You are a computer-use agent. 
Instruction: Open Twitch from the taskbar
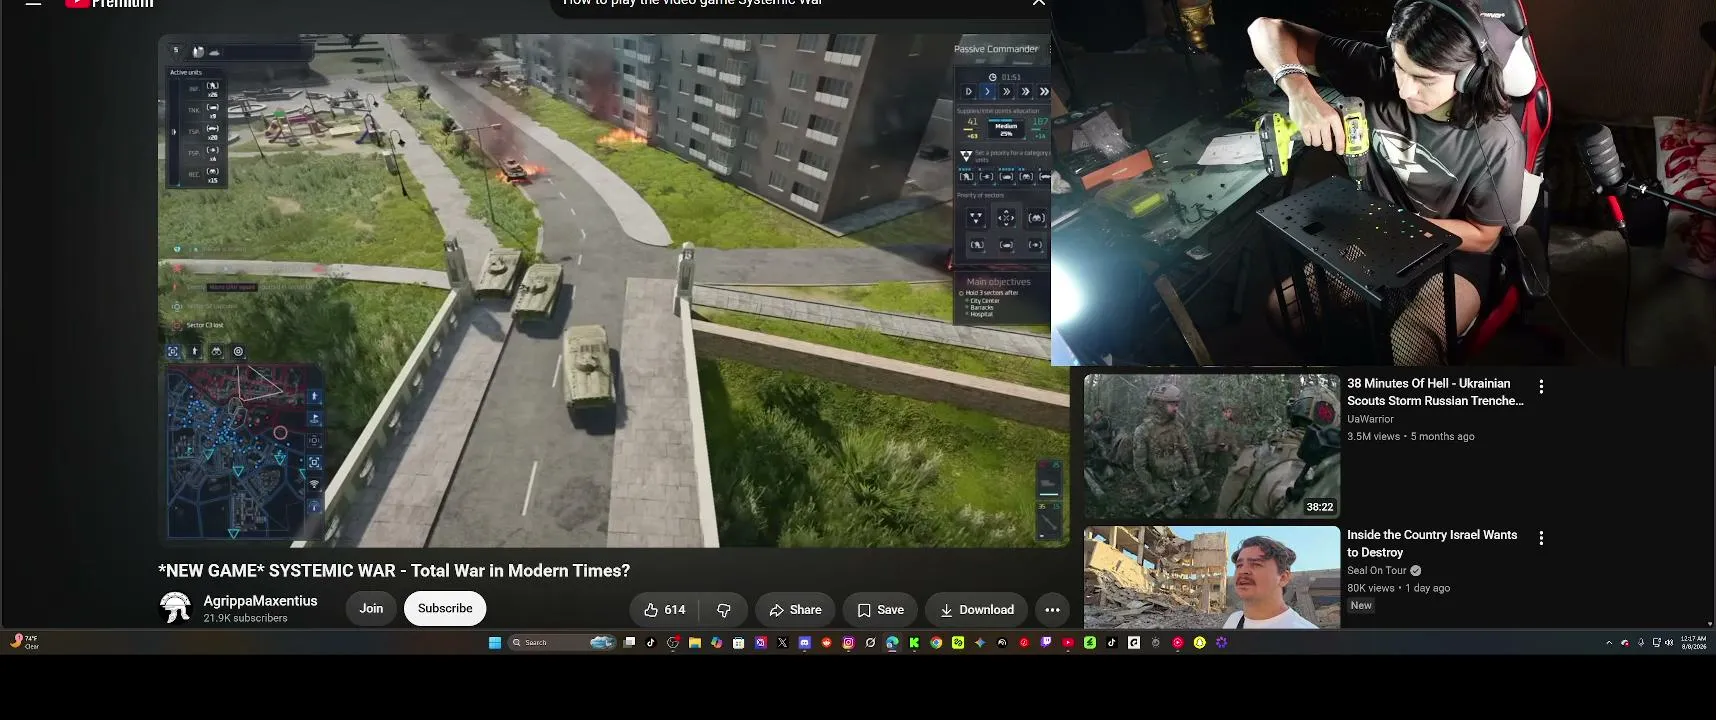click(x=1046, y=643)
